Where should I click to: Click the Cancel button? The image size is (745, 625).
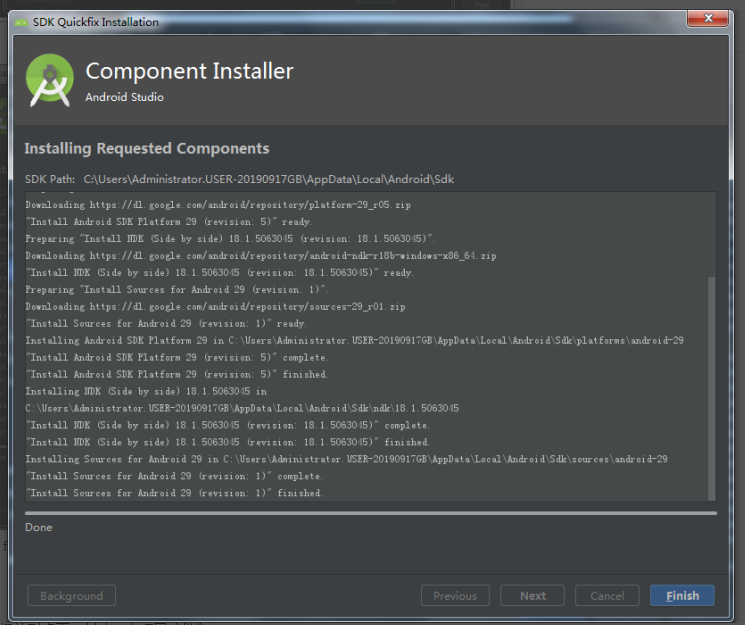(x=607, y=596)
